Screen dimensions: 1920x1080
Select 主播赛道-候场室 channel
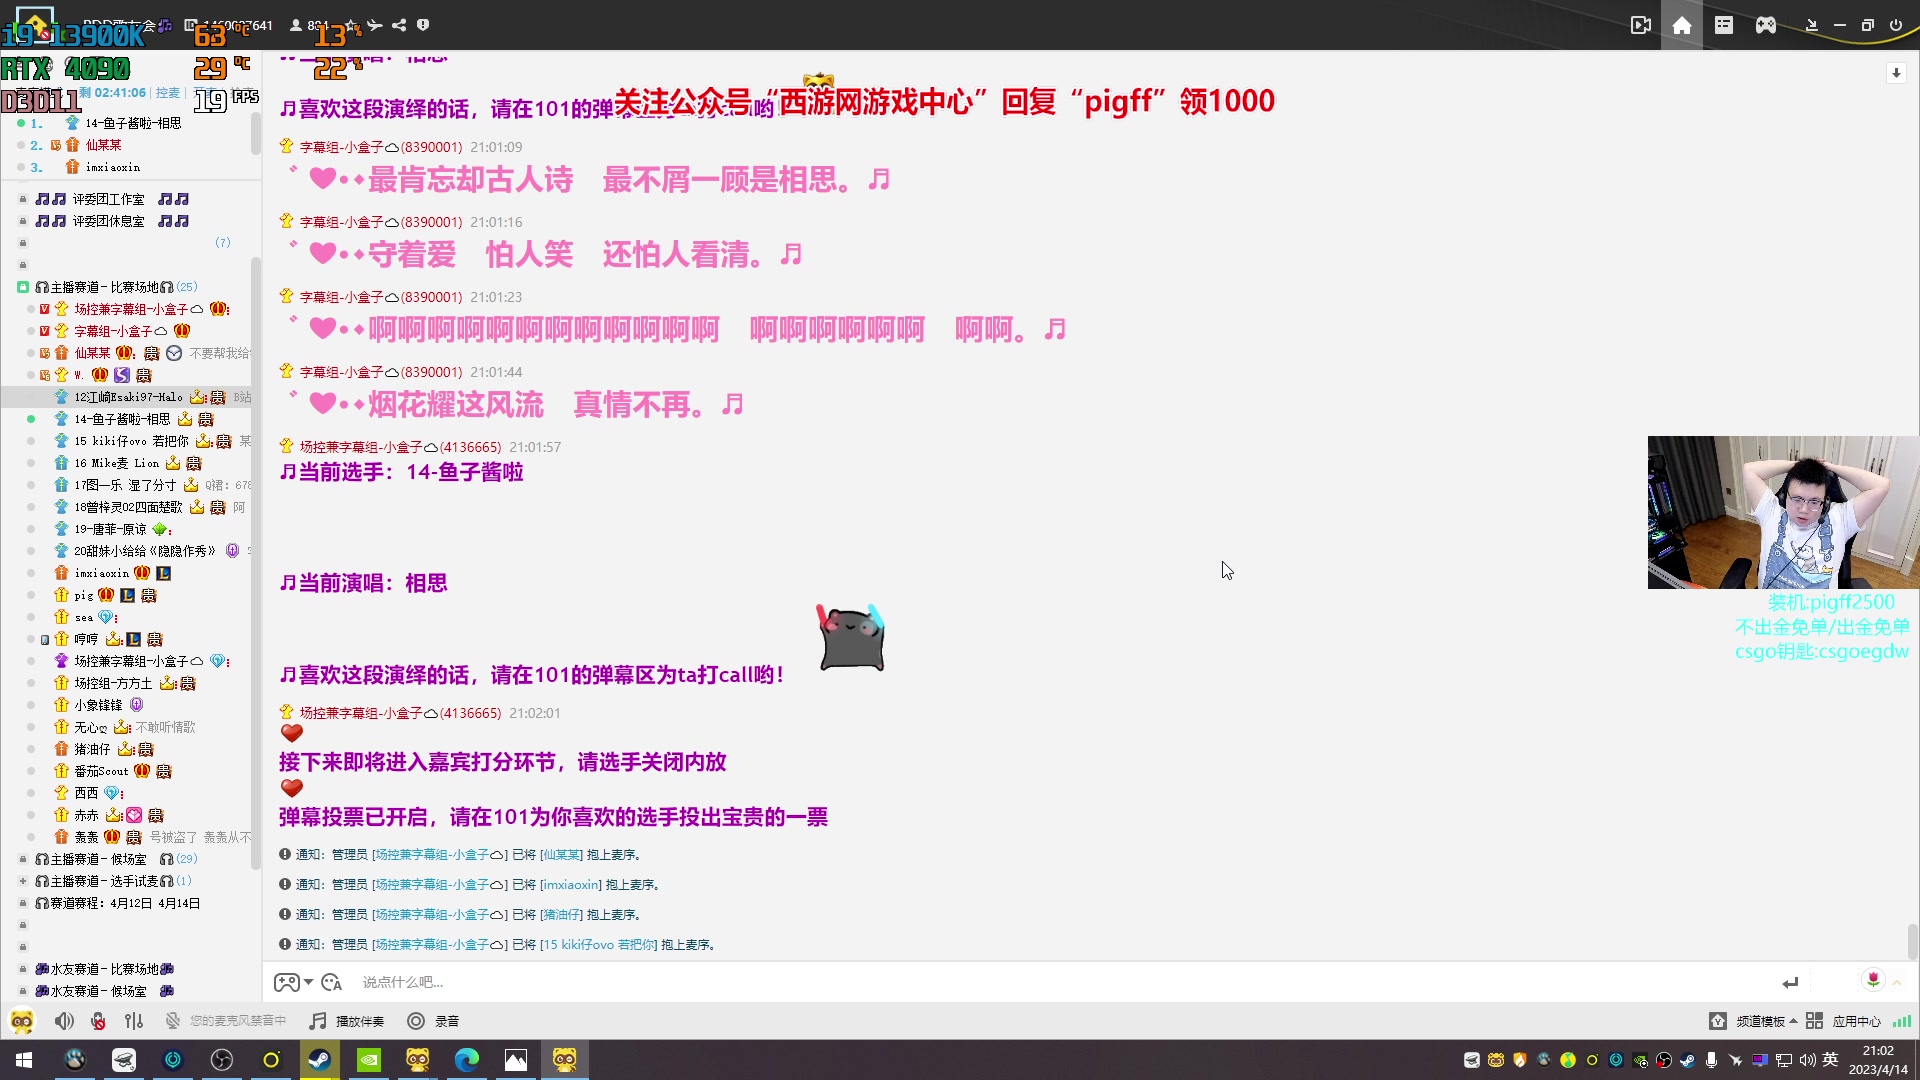[x=98, y=859]
